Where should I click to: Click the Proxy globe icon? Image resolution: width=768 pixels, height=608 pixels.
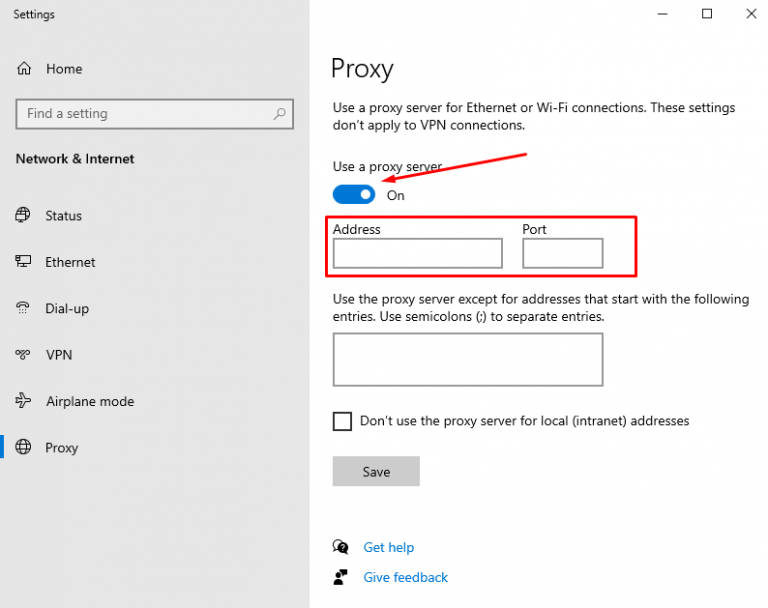tap(23, 447)
